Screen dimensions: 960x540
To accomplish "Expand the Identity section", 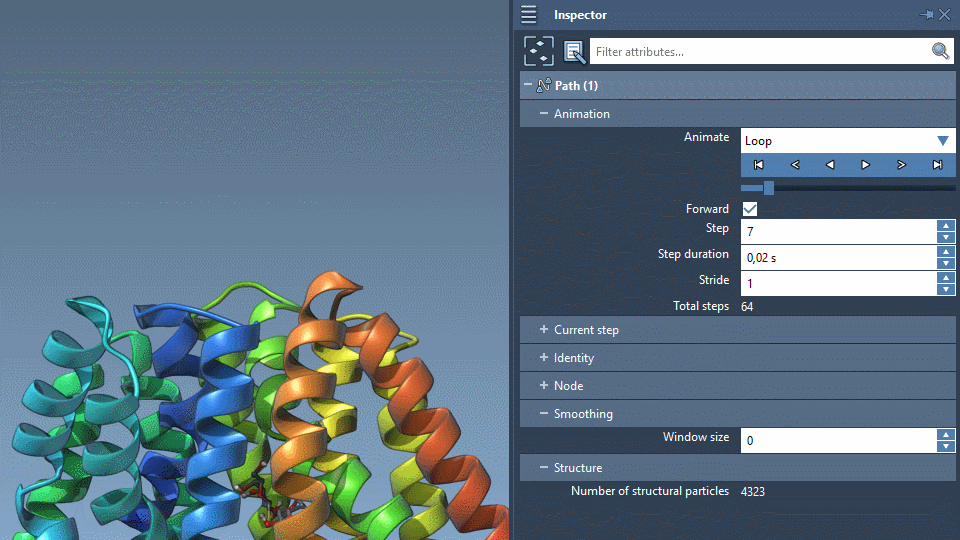I will (544, 358).
